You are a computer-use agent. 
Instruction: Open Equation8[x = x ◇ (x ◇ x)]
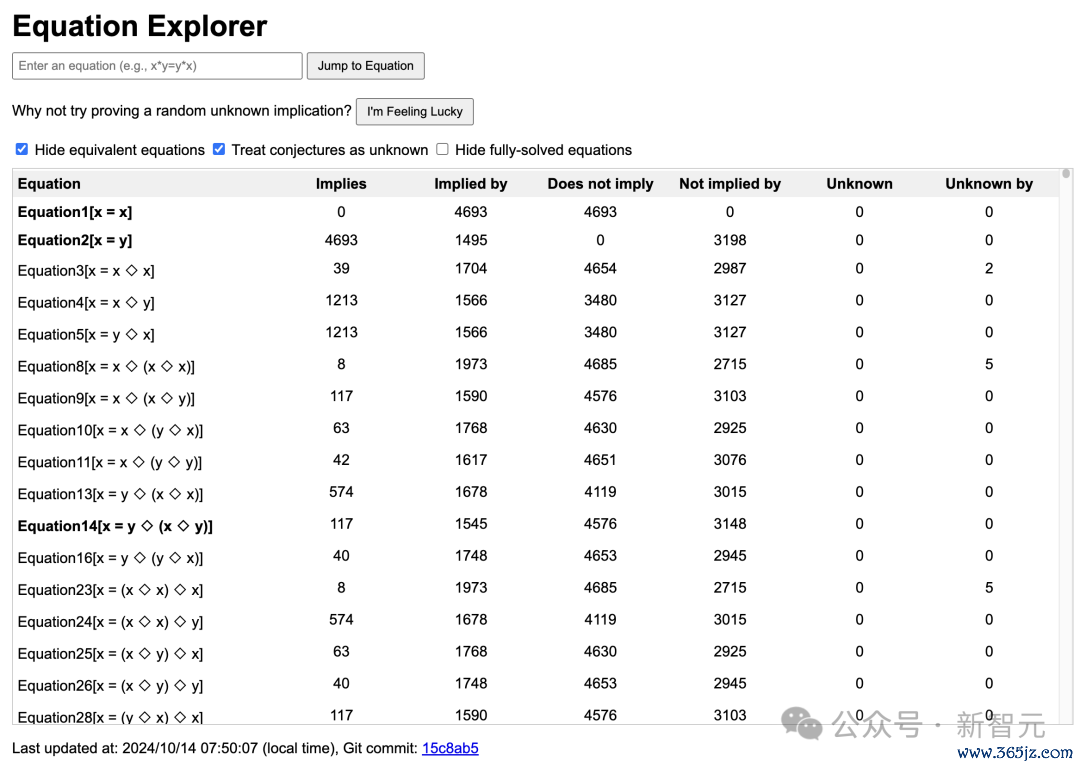tap(106, 366)
